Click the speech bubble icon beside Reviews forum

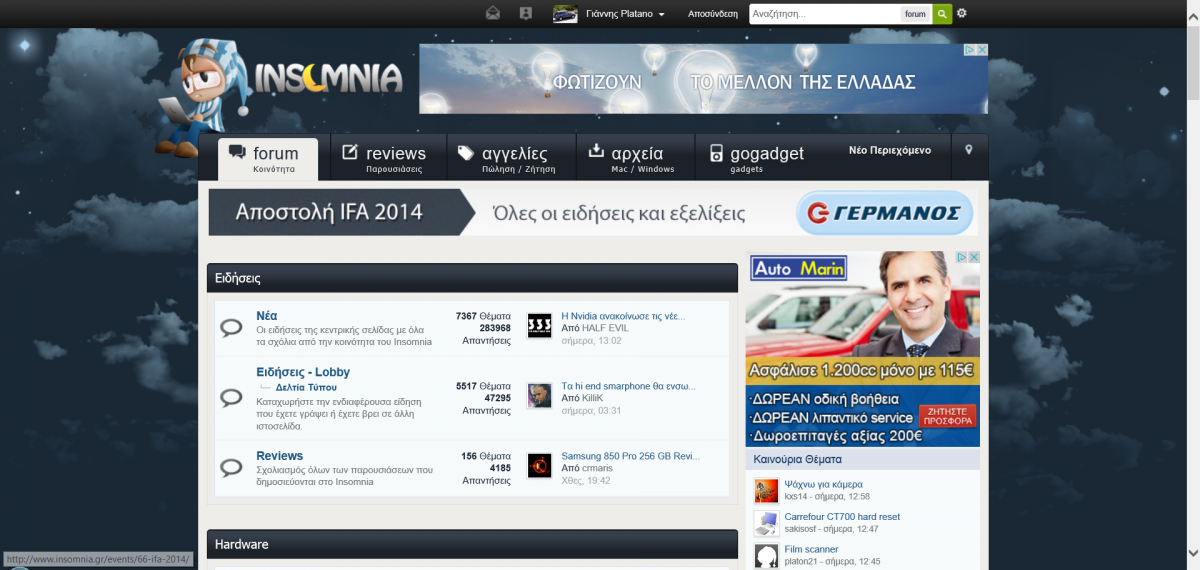pos(231,467)
